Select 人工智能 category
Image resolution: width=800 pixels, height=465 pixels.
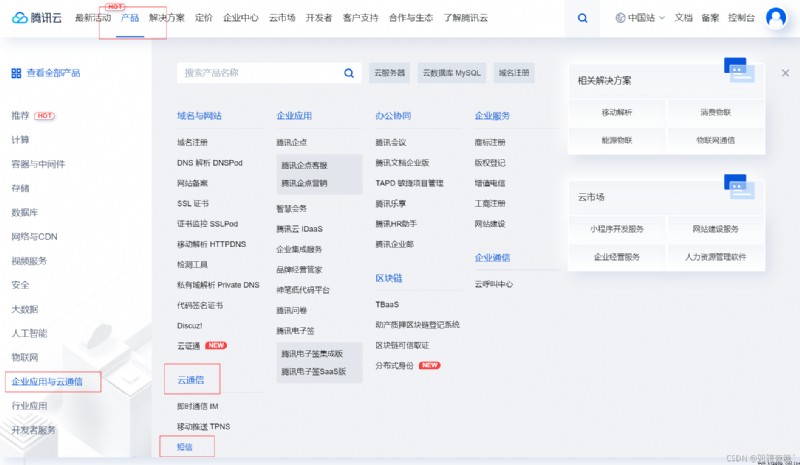click(x=29, y=333)
